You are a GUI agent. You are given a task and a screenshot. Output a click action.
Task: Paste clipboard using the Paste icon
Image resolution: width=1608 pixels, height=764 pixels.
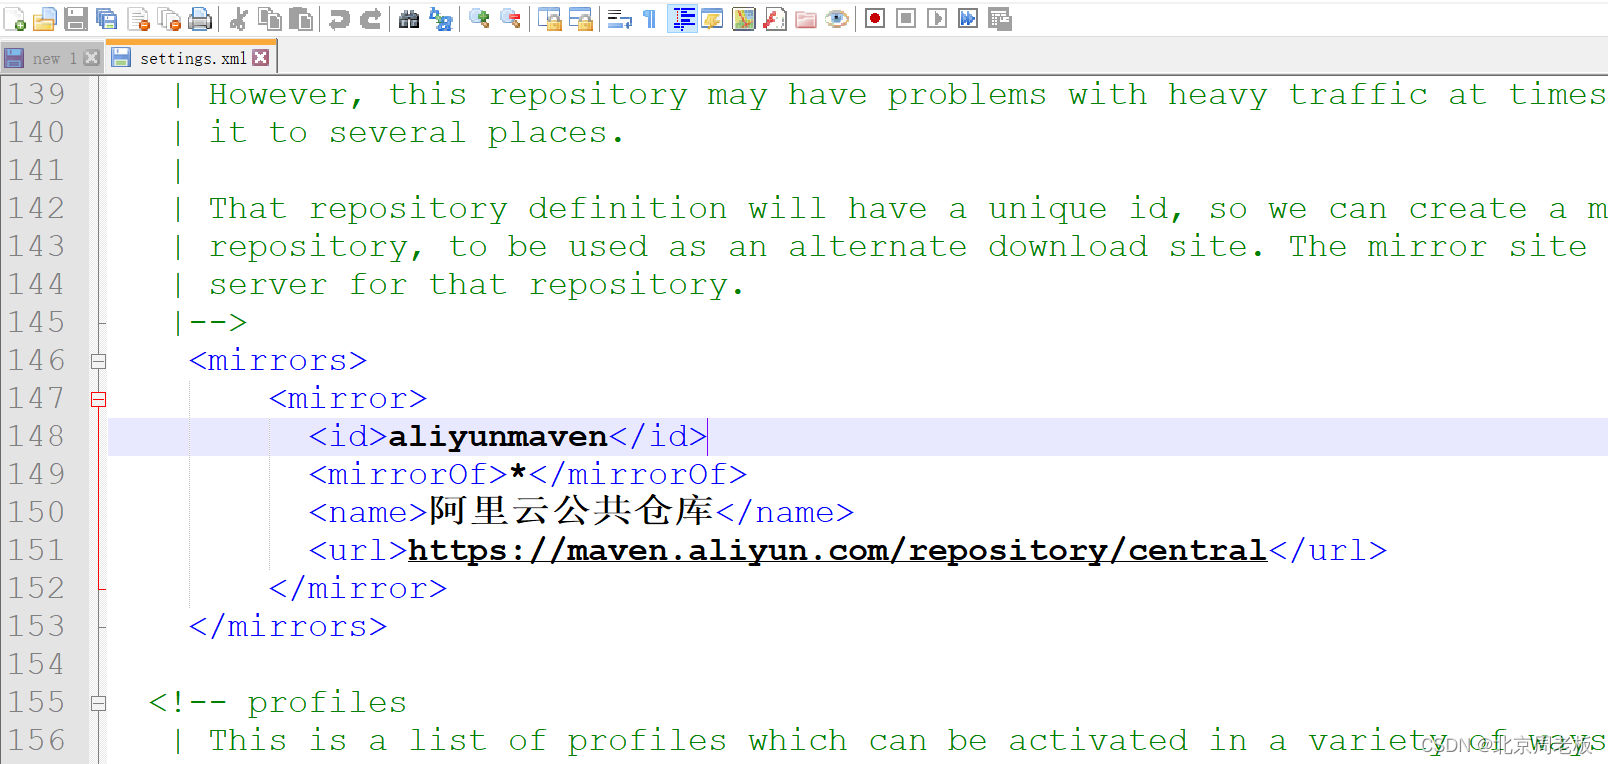300,19
